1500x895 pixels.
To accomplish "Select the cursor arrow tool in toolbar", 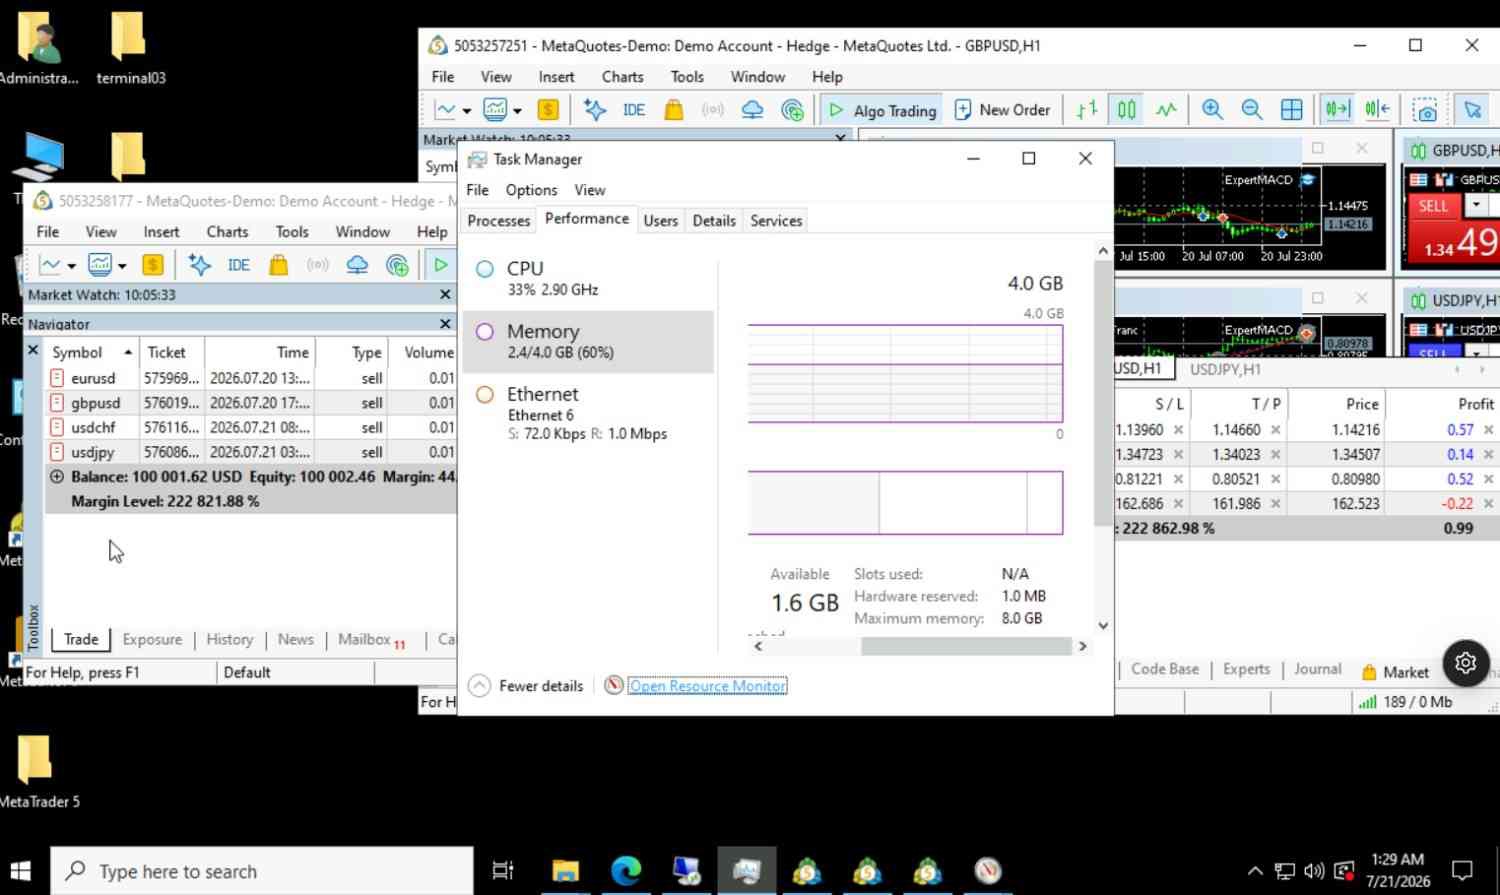I will pyautogui.click(x=1473, y=110).
